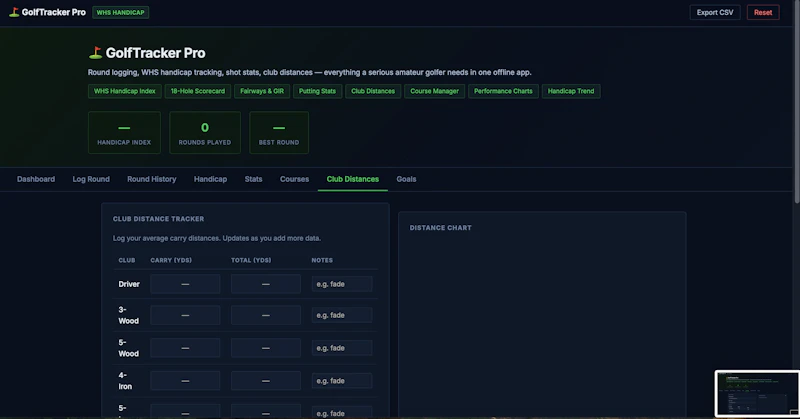The image size is (800, 419).
Task: Open the Round History tab
Action: pos(152,179)
